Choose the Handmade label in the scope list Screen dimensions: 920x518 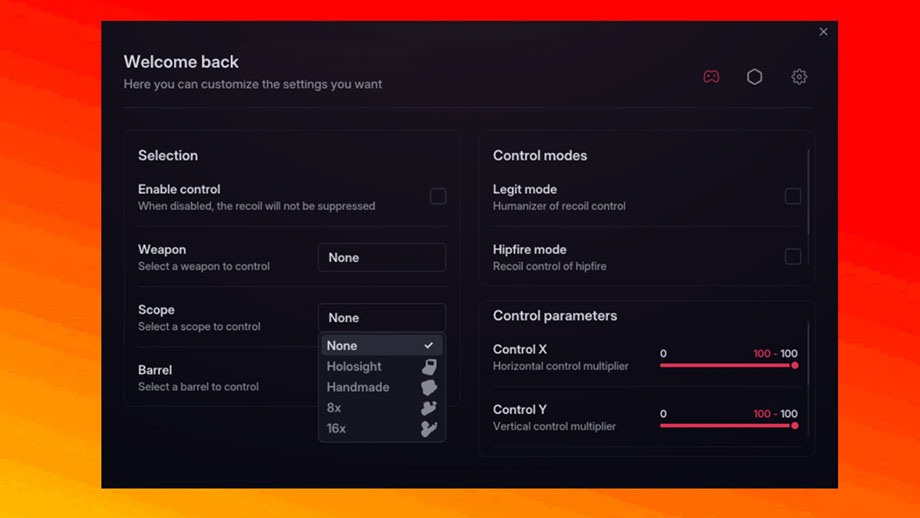click(x=358, y=387)
